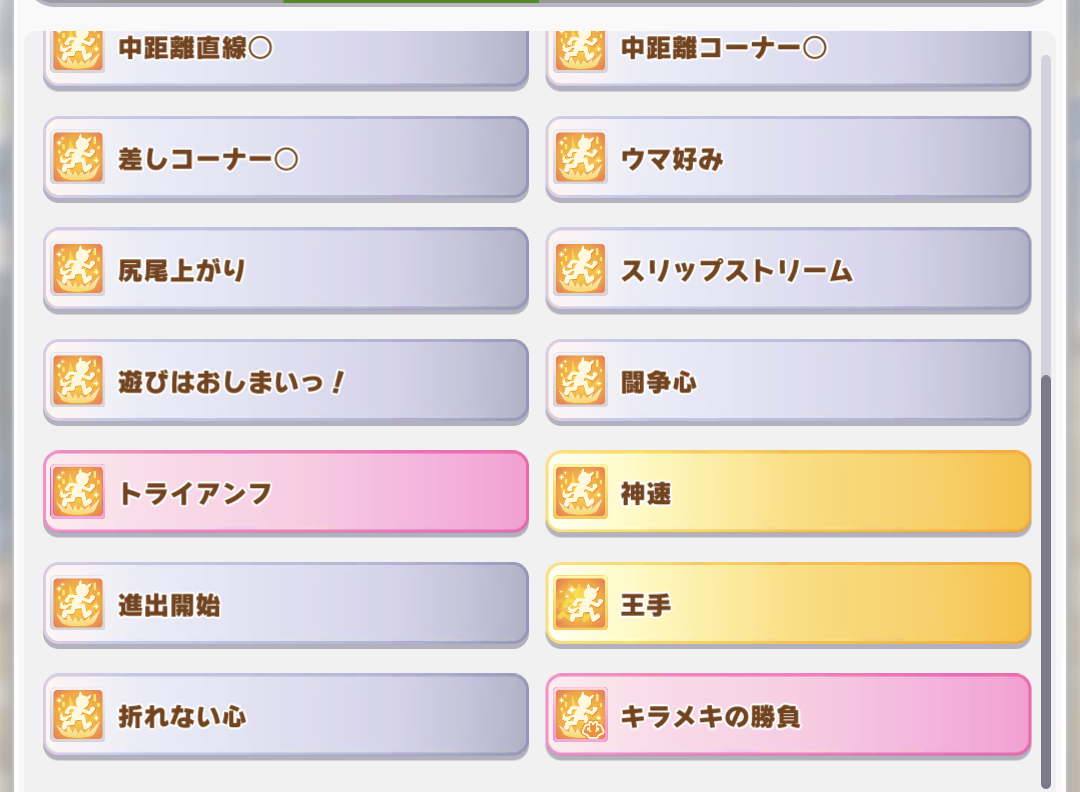Viewport: 1080px width, 792px height.
Task: Click the skill icon next to ウマ好み
Action: (x=581, y=158)
